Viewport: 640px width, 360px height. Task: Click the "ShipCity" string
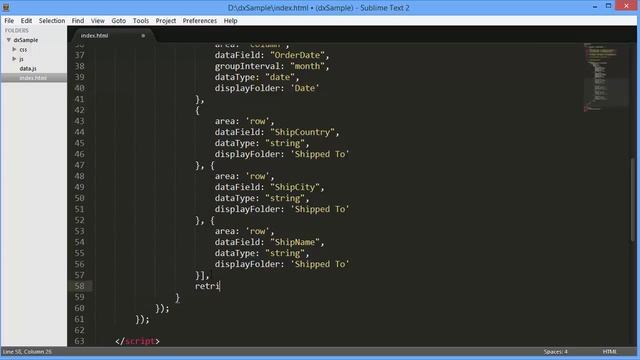coord(295,187)
